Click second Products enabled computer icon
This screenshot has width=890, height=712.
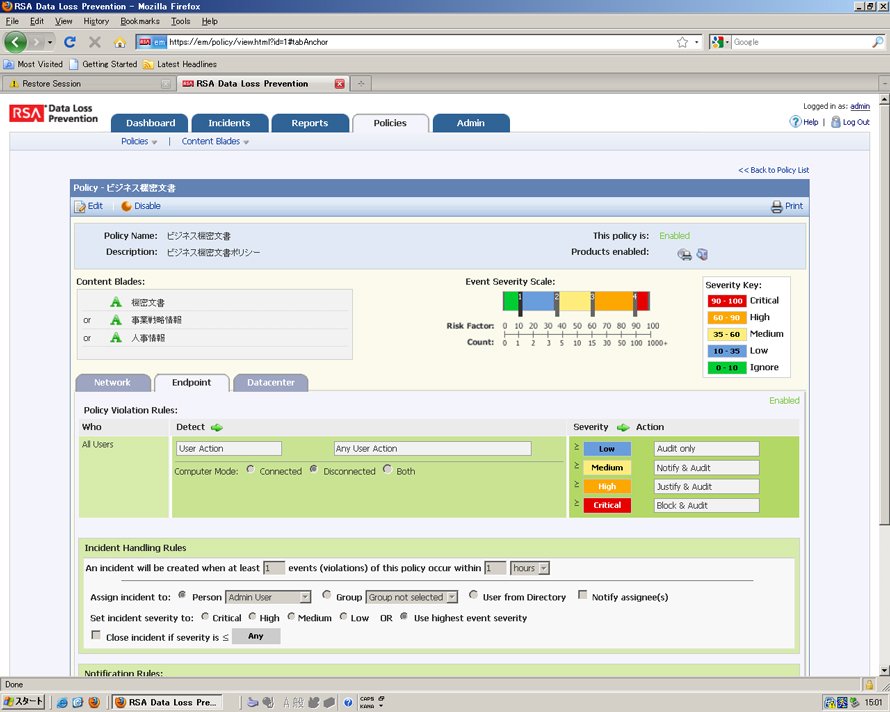pos(703,254)
